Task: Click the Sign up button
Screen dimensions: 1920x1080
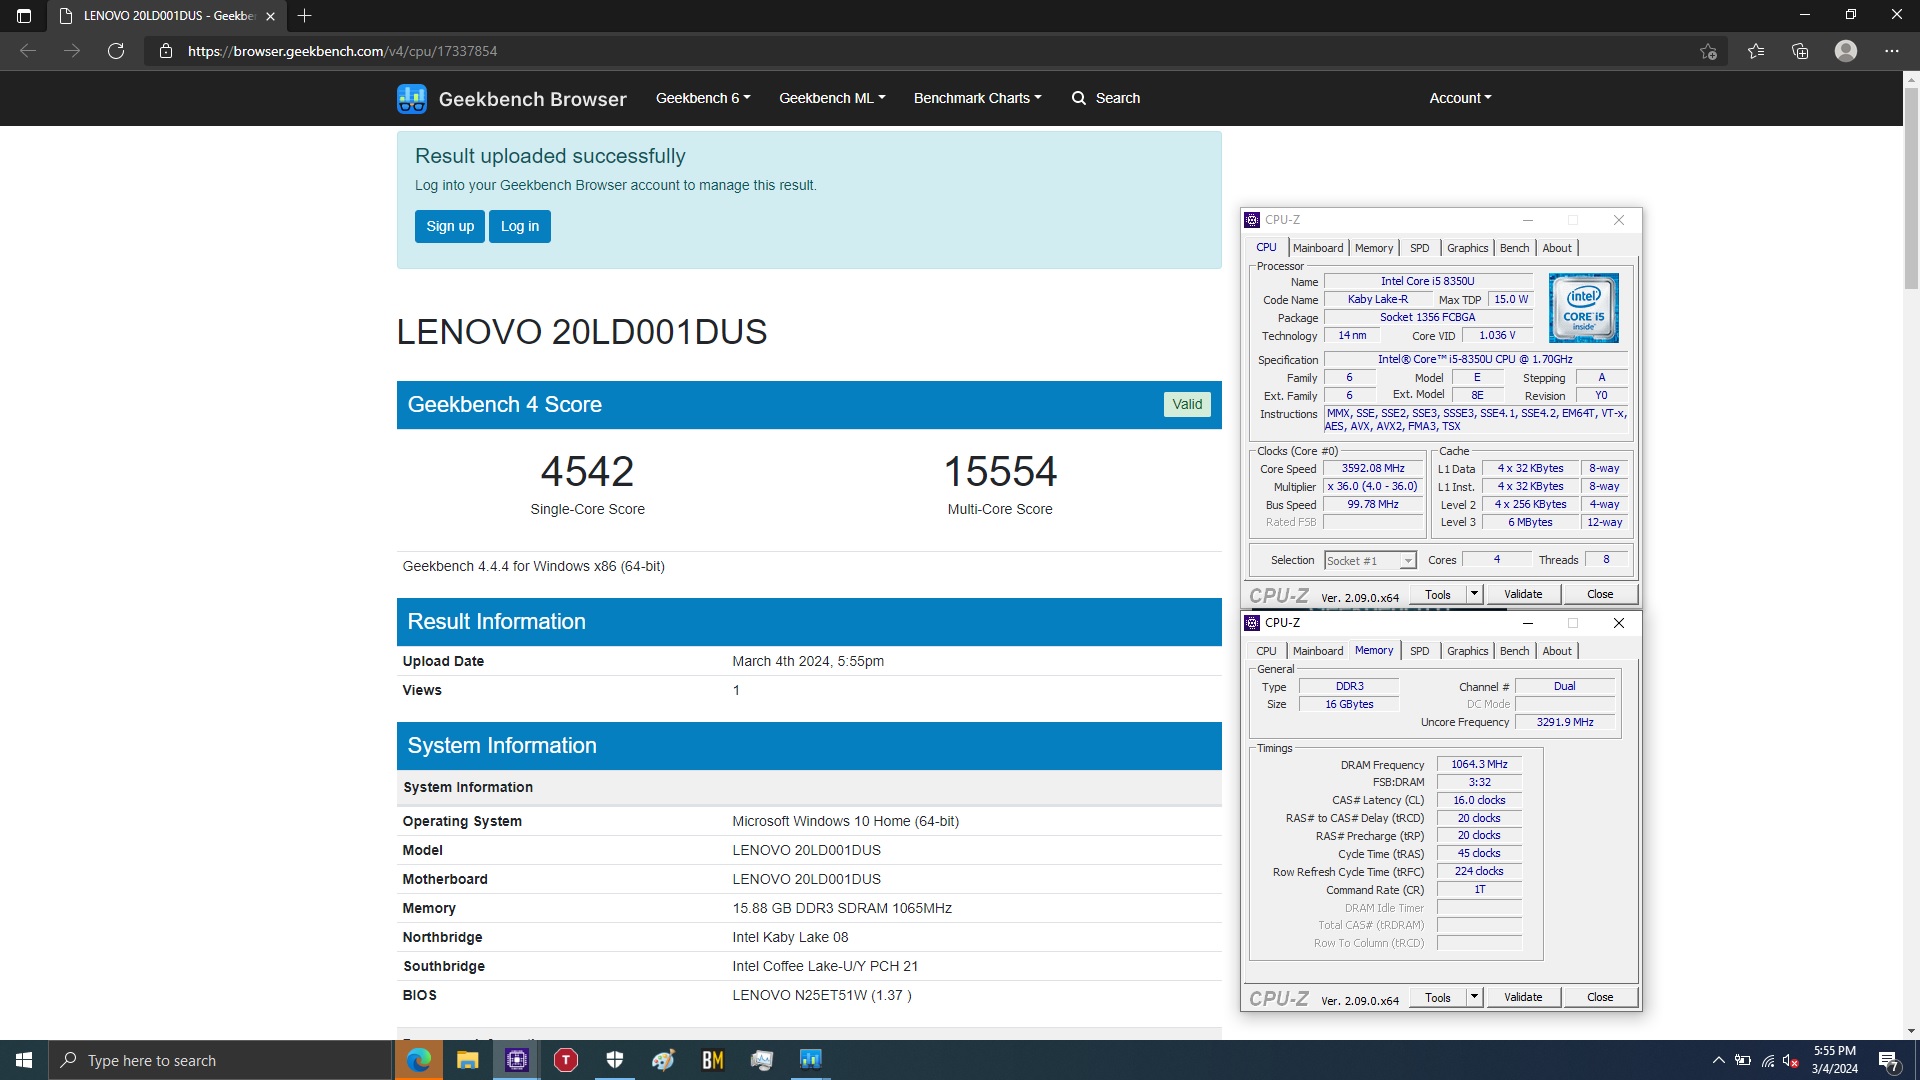Action: pos(450,226)
